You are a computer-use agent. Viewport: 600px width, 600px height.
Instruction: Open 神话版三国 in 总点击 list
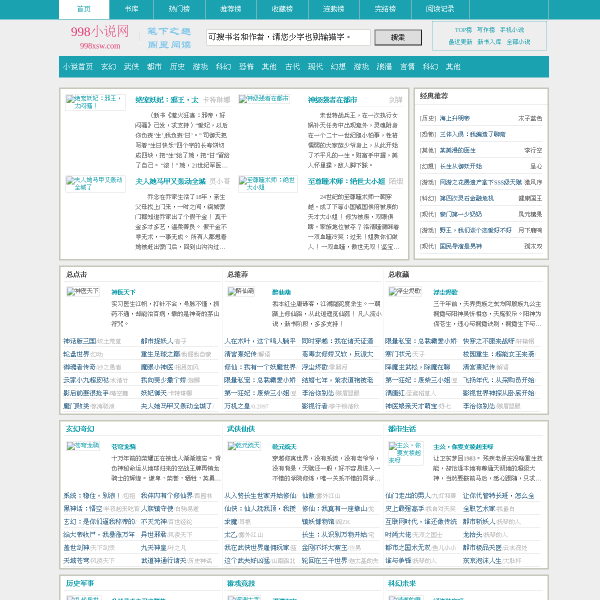pos(80,341)
